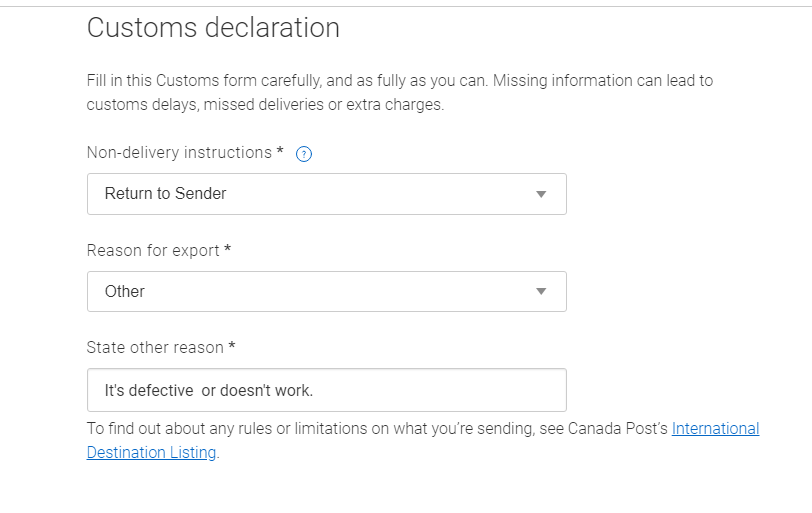Expand the arrow on the Other dropdown
This screenshot has height=513, width=812.
pyautogui.click(x=541, y=291)
